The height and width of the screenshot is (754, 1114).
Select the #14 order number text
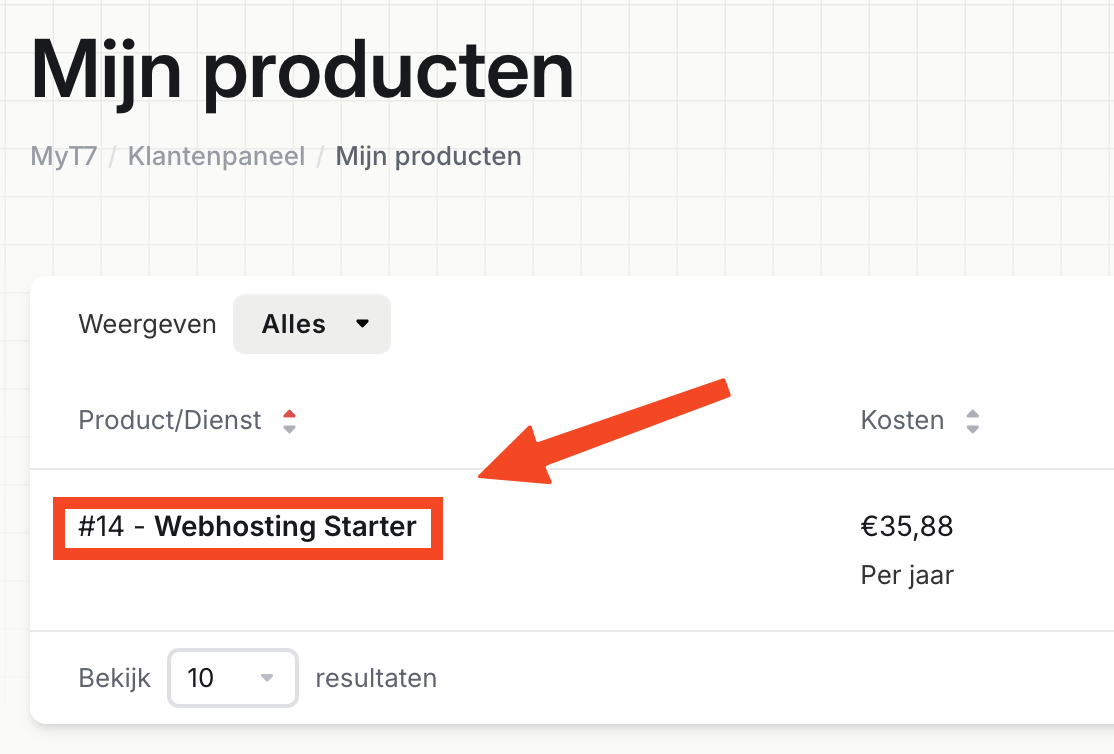point(101,527)
